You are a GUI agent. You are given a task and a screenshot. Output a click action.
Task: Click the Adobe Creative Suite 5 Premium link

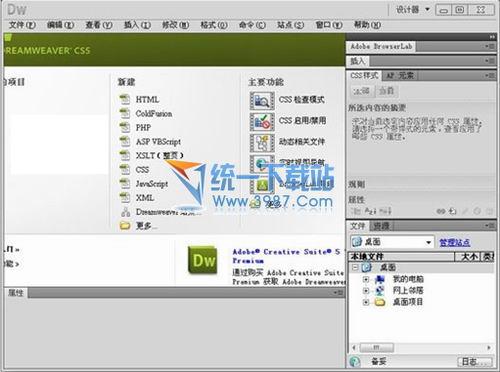pos(286,256)
